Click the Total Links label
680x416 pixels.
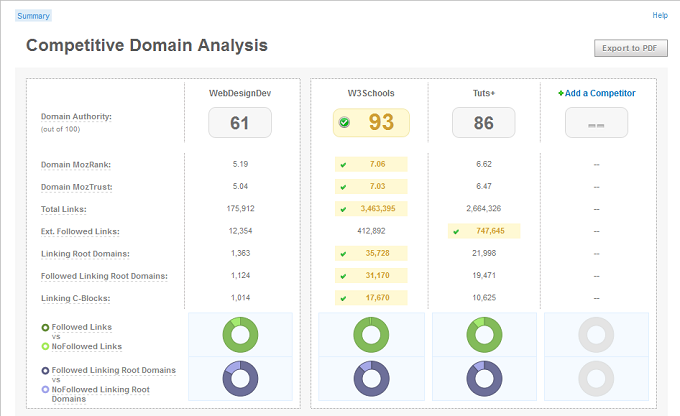pos(64,209)
